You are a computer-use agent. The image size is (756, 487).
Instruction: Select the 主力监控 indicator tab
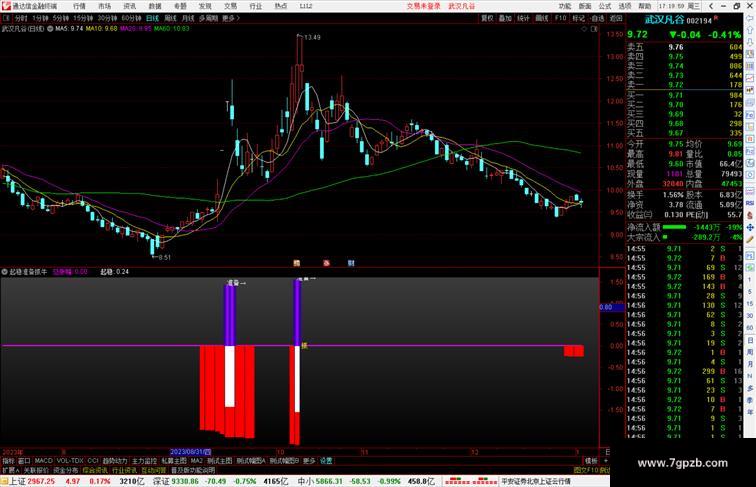(x=144, y=461)
